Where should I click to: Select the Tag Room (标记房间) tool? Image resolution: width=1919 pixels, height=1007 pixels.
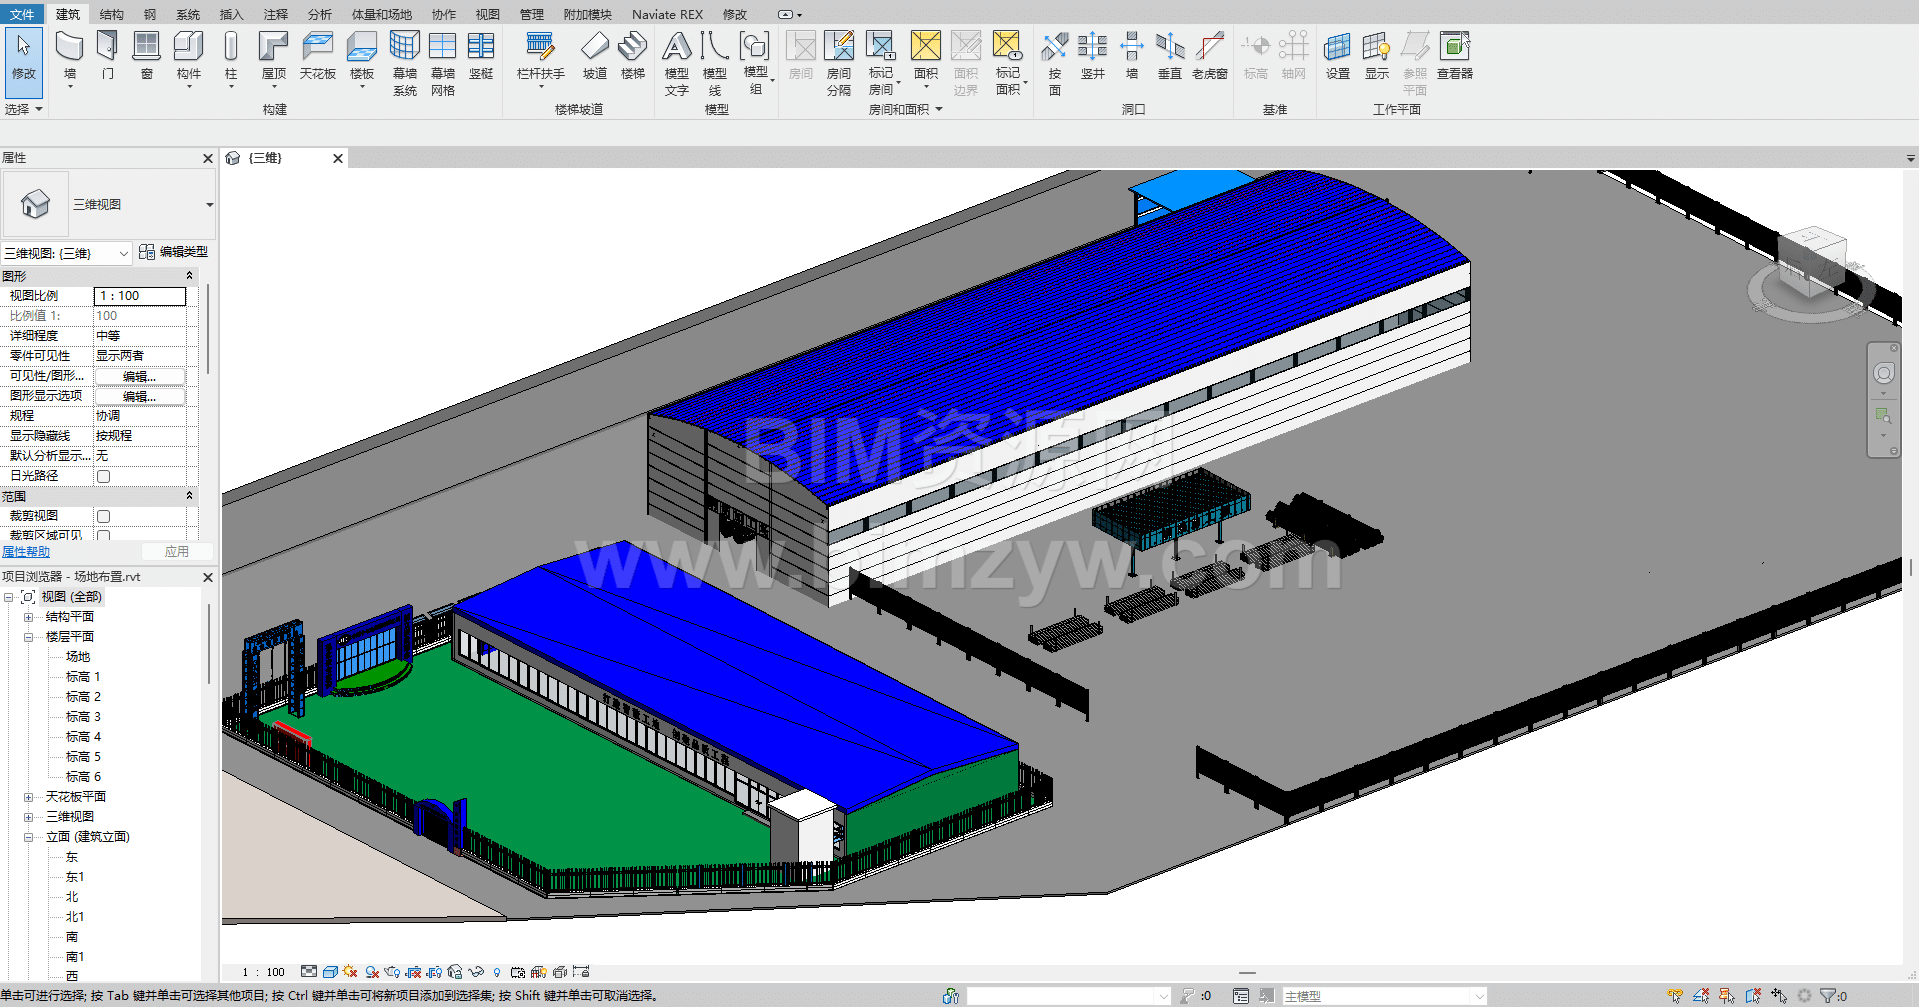pyautogui.click(x=881, y=63)
